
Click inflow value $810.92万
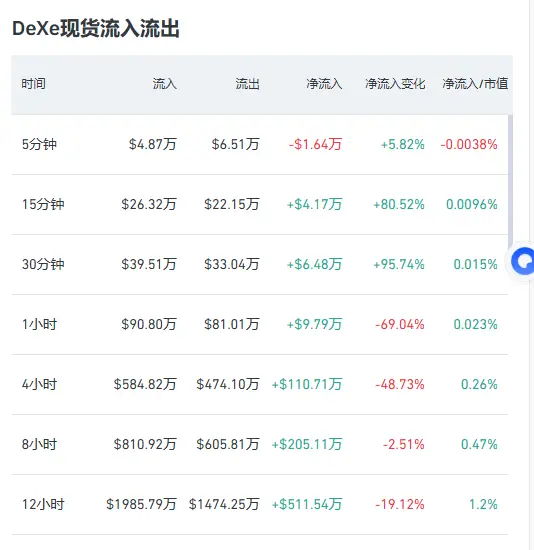(x=145, y=444)
